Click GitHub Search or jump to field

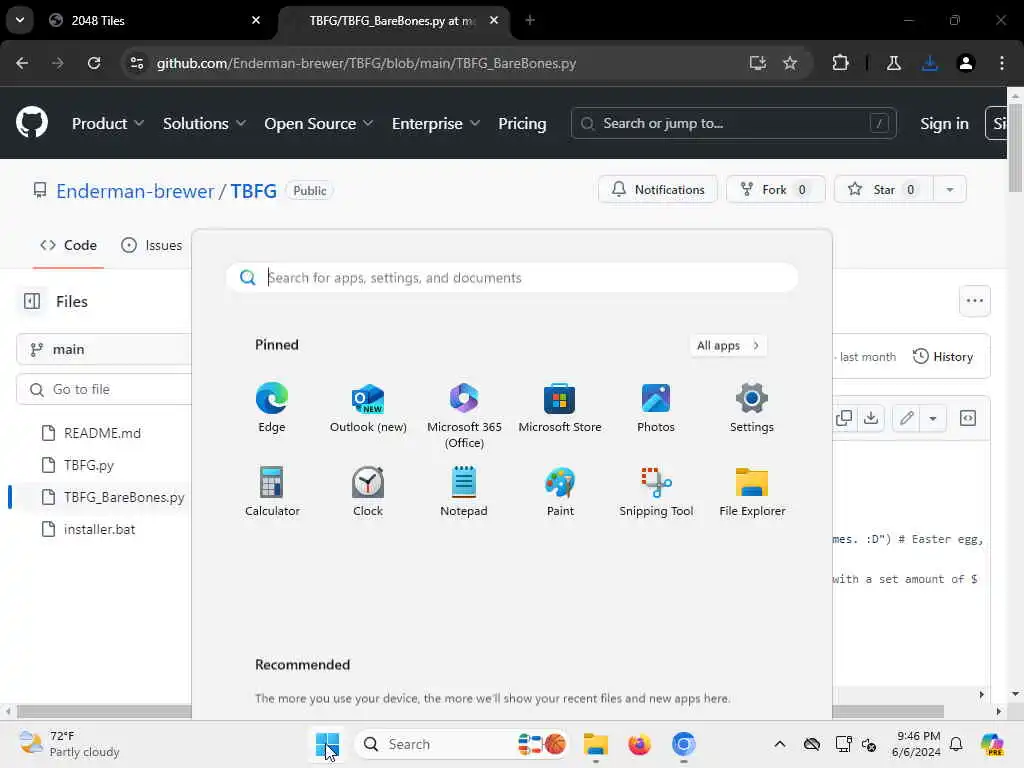[733, 123]
